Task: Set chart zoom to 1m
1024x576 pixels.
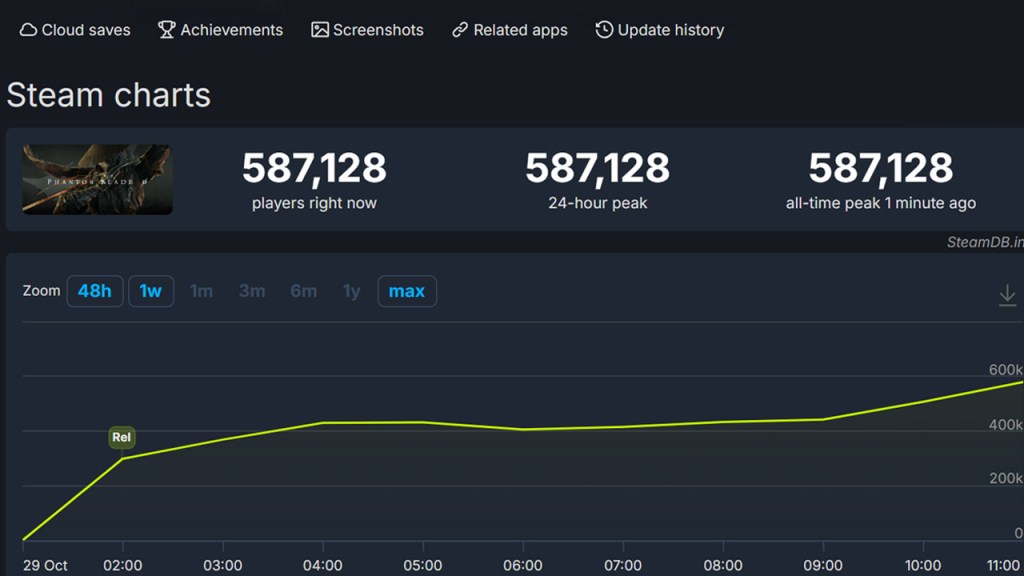Action: point(201,291)
